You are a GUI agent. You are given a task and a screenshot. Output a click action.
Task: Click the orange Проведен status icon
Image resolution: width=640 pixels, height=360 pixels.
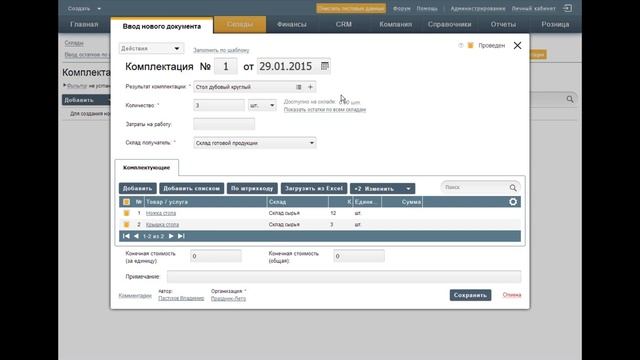point(470,45)
